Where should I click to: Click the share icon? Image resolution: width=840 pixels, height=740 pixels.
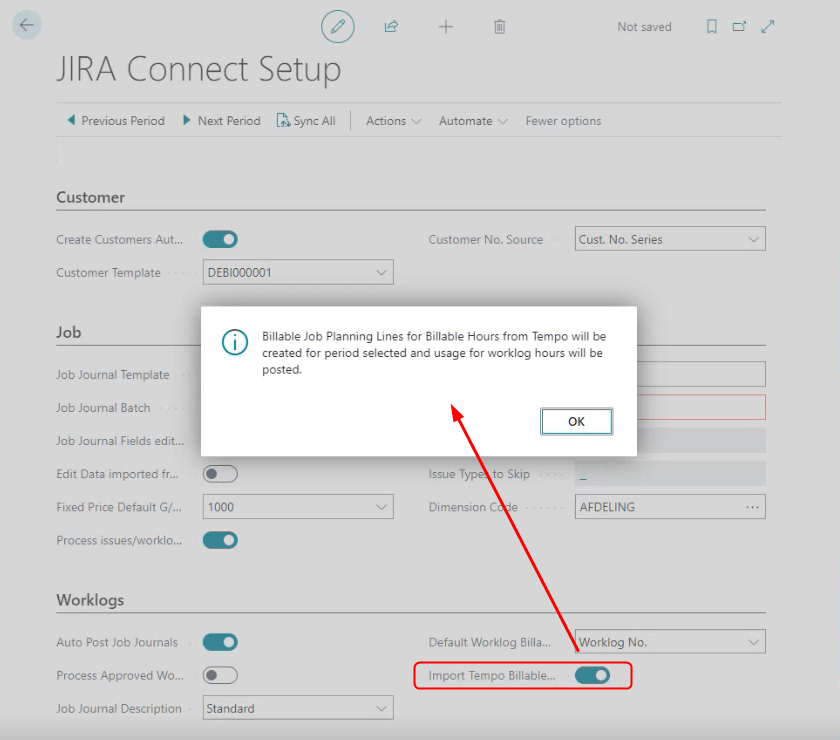click(392, 26)
